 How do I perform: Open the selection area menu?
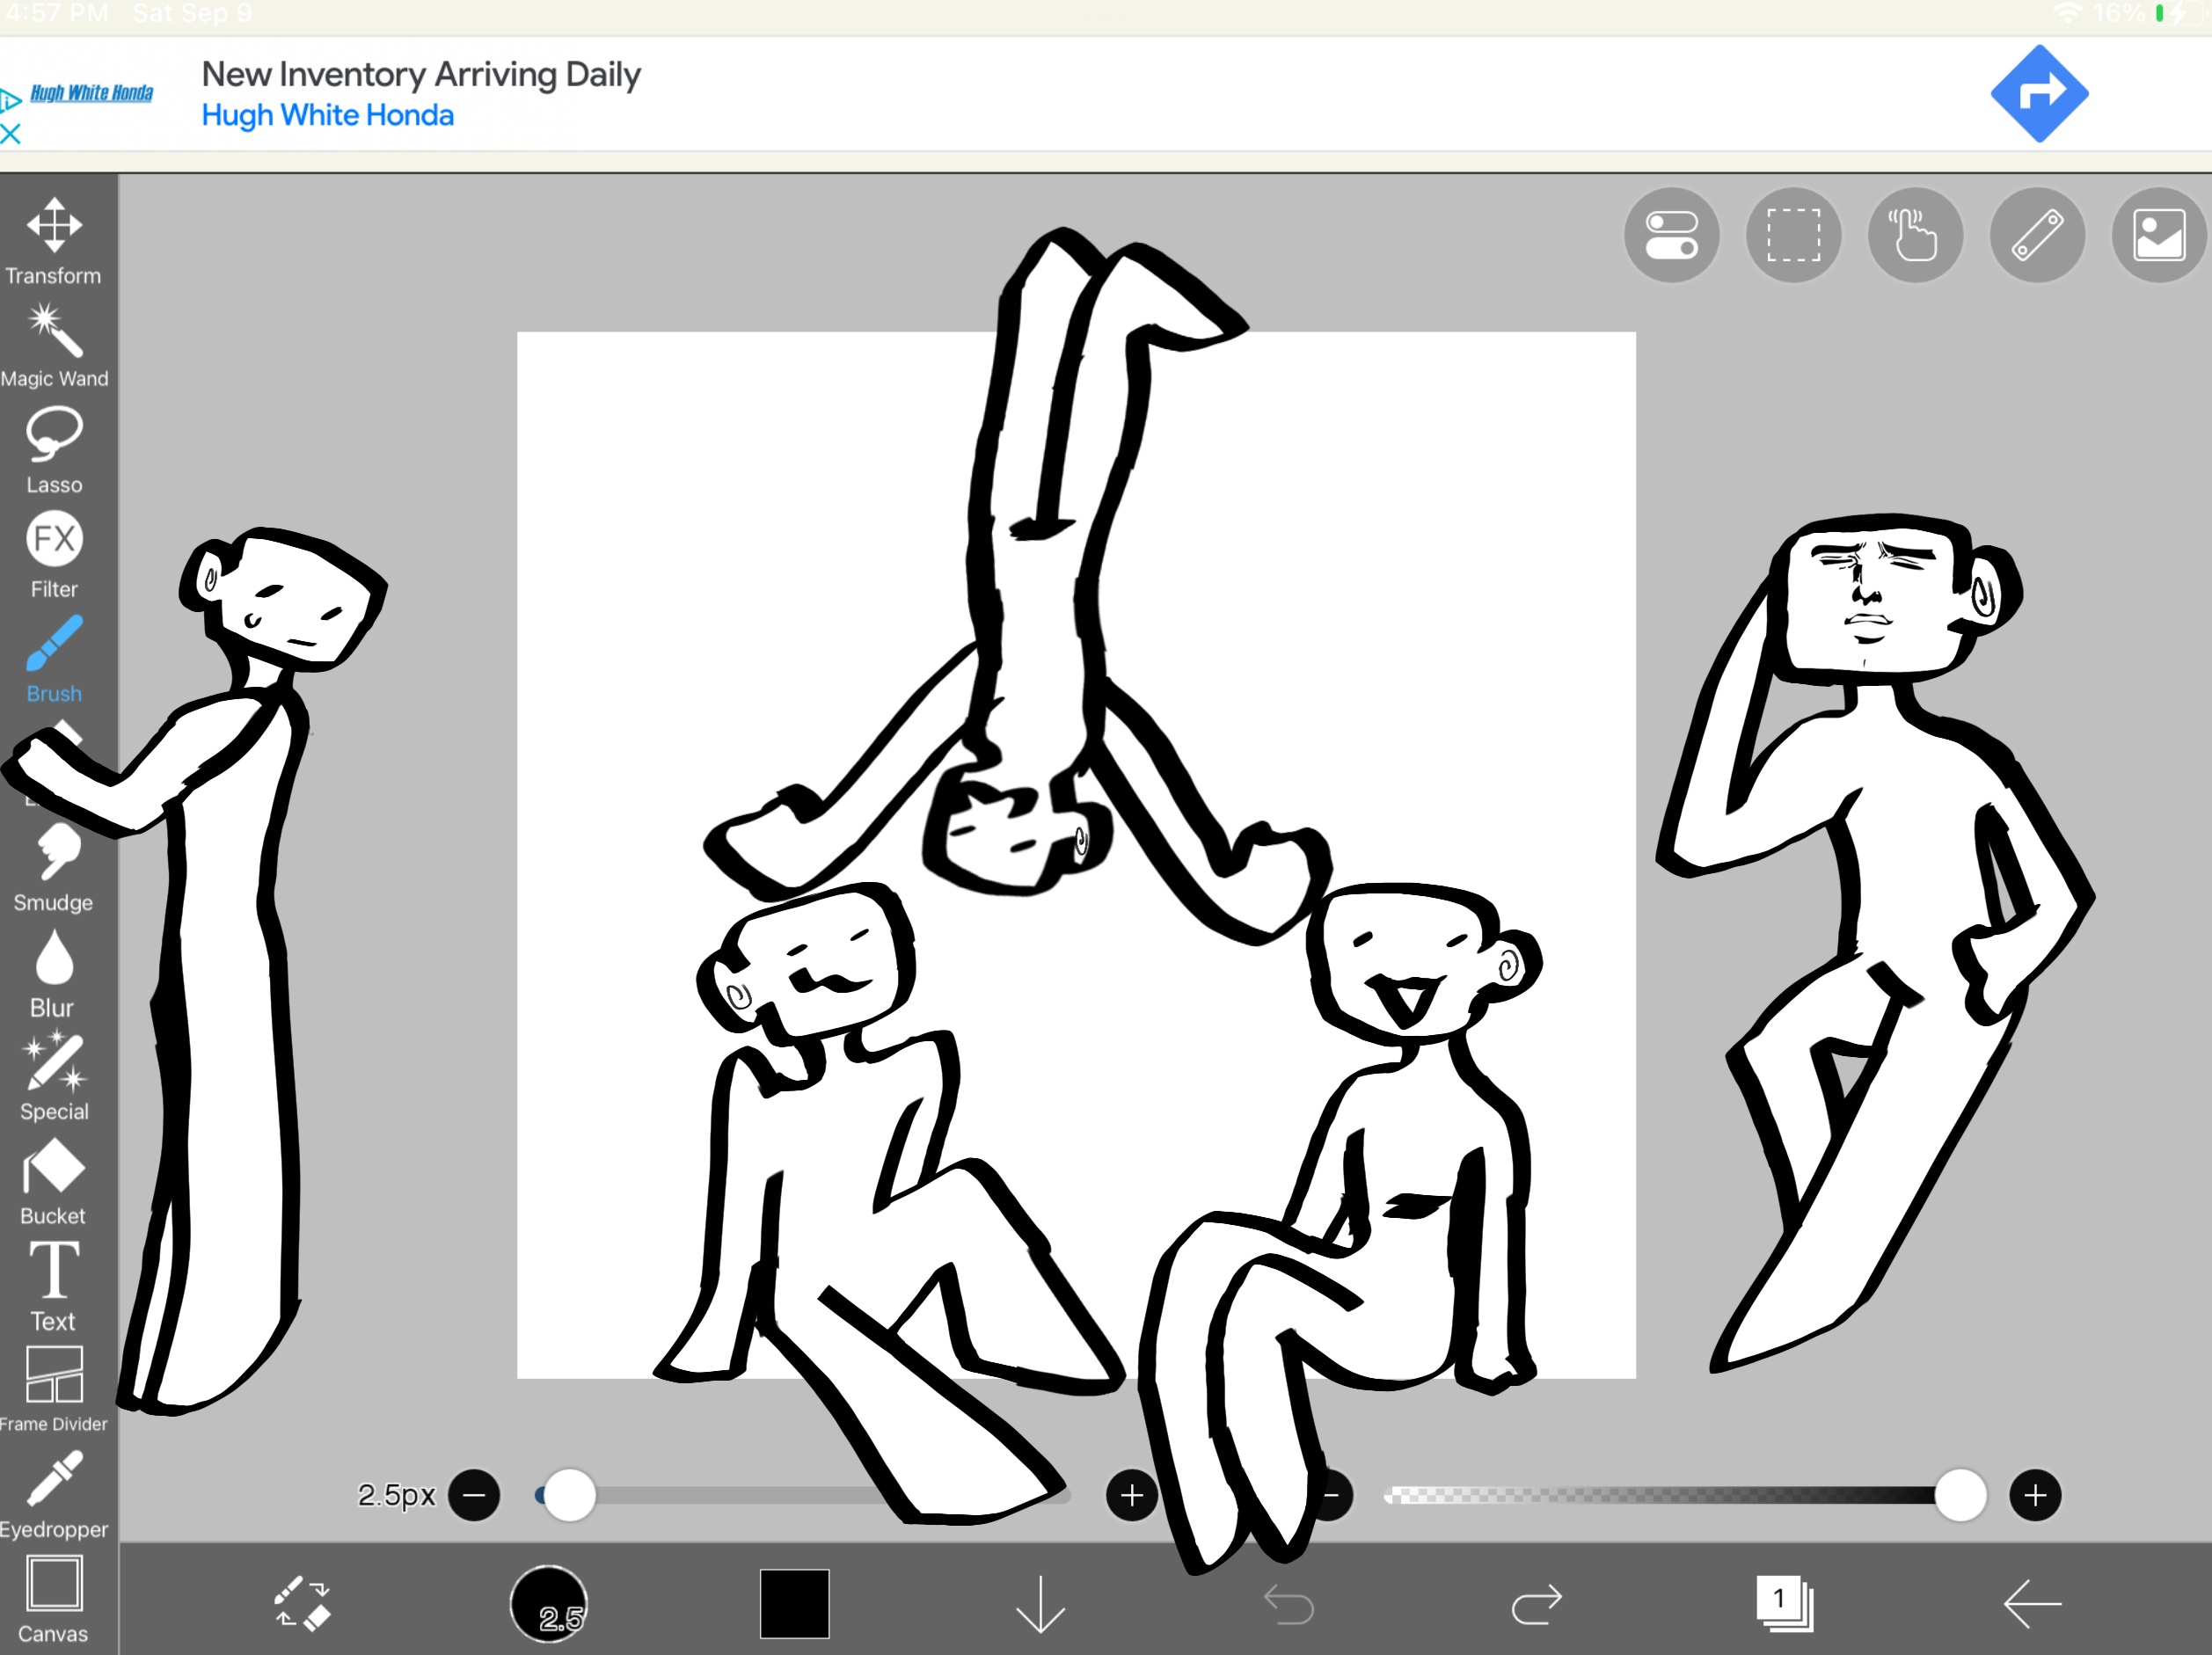(1793, 236)
